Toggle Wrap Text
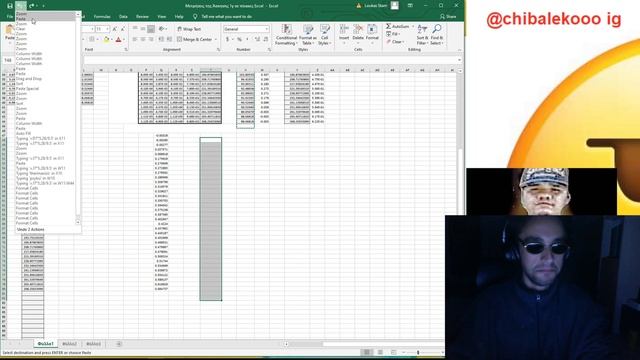Image resolution: width=640 pixels, height=360 pixels. [x=189, y=29]
